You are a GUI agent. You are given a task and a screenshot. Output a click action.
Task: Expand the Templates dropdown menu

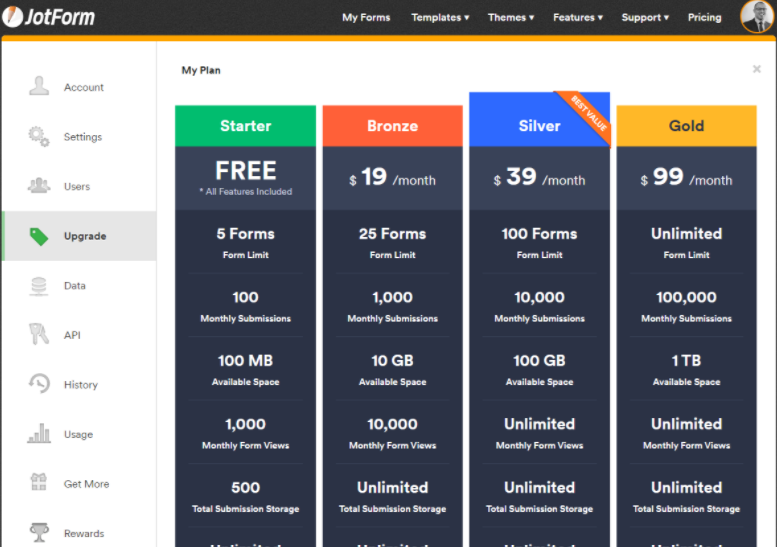(x=440, y=17)
